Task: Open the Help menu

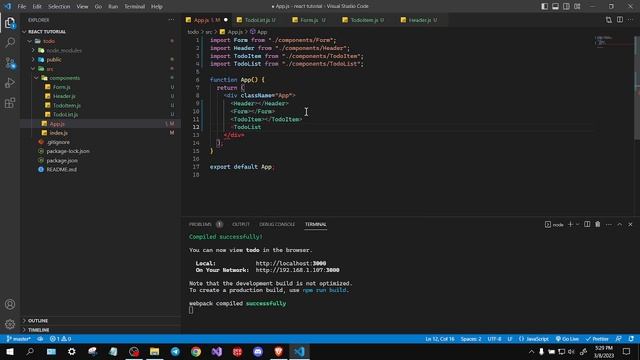Action: (x=157, y=7)
